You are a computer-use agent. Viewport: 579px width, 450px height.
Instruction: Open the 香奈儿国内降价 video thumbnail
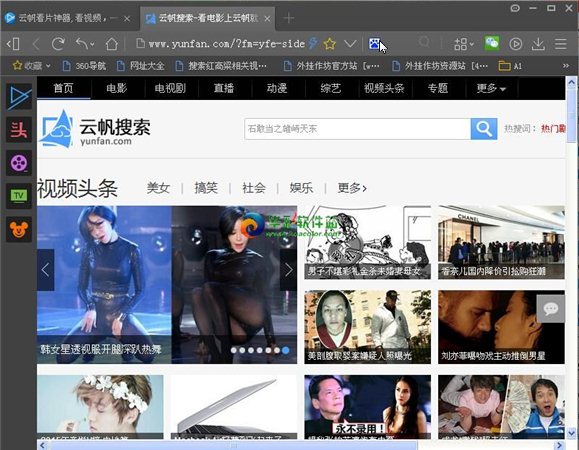point(501,243)
